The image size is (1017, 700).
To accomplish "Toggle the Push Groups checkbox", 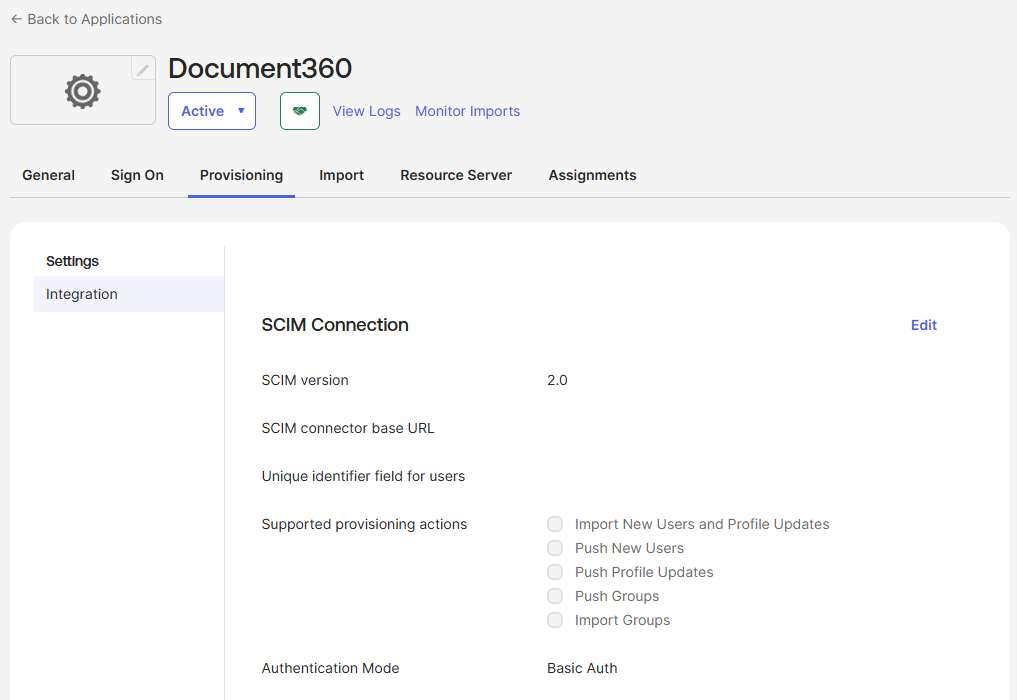I will (x=555, y=596).
